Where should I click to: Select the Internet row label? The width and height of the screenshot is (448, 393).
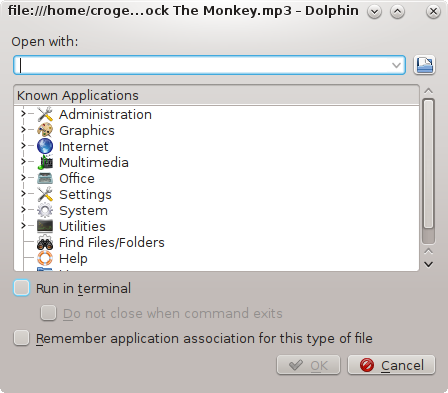[84, 146]
